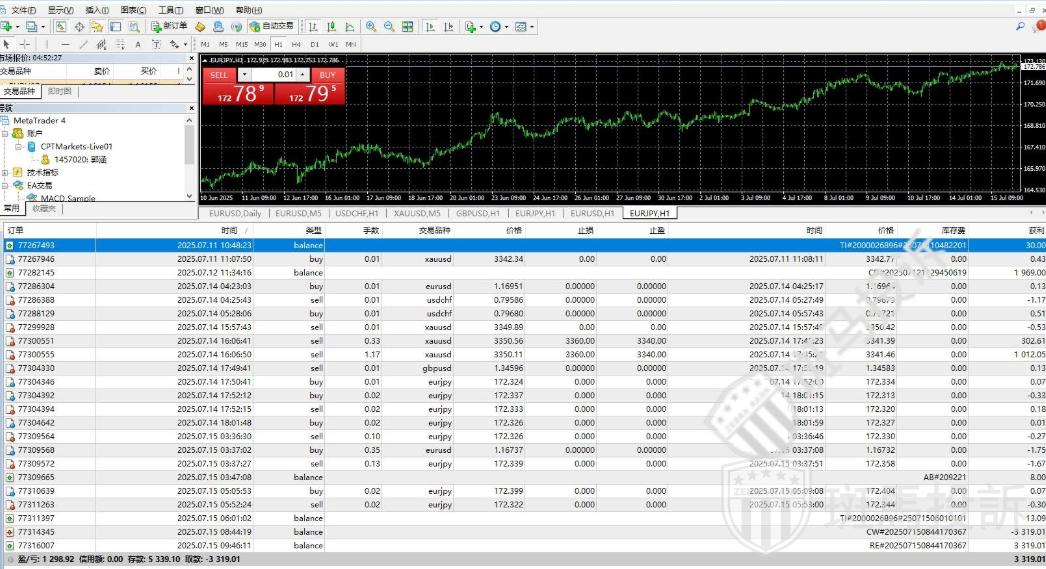Viewport: 1046px width, 569px height.
Task: Click the zoom out magnifier icon
Action: (x=389, y=26)
